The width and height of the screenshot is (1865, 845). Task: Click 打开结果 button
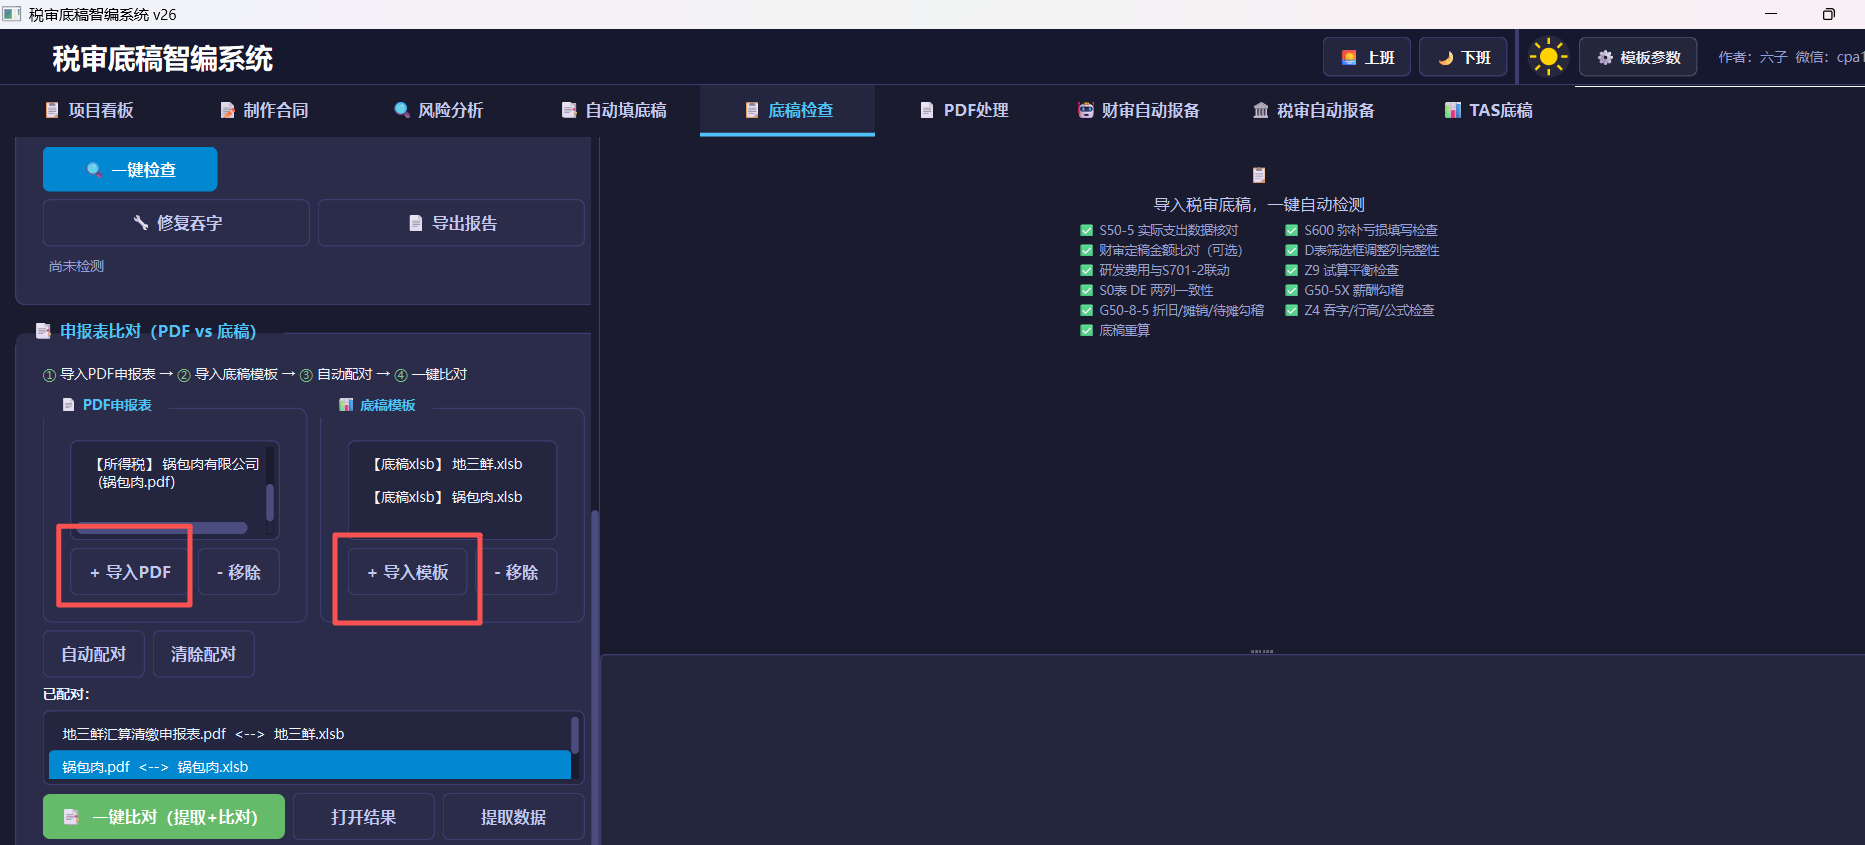coord(364,817)
